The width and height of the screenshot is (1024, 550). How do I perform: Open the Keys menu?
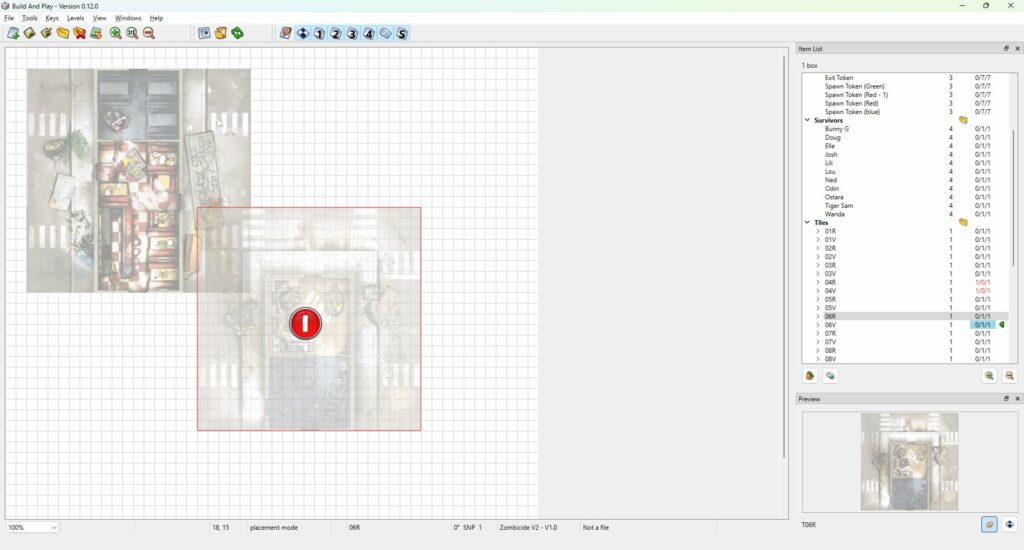click(52, 18)
